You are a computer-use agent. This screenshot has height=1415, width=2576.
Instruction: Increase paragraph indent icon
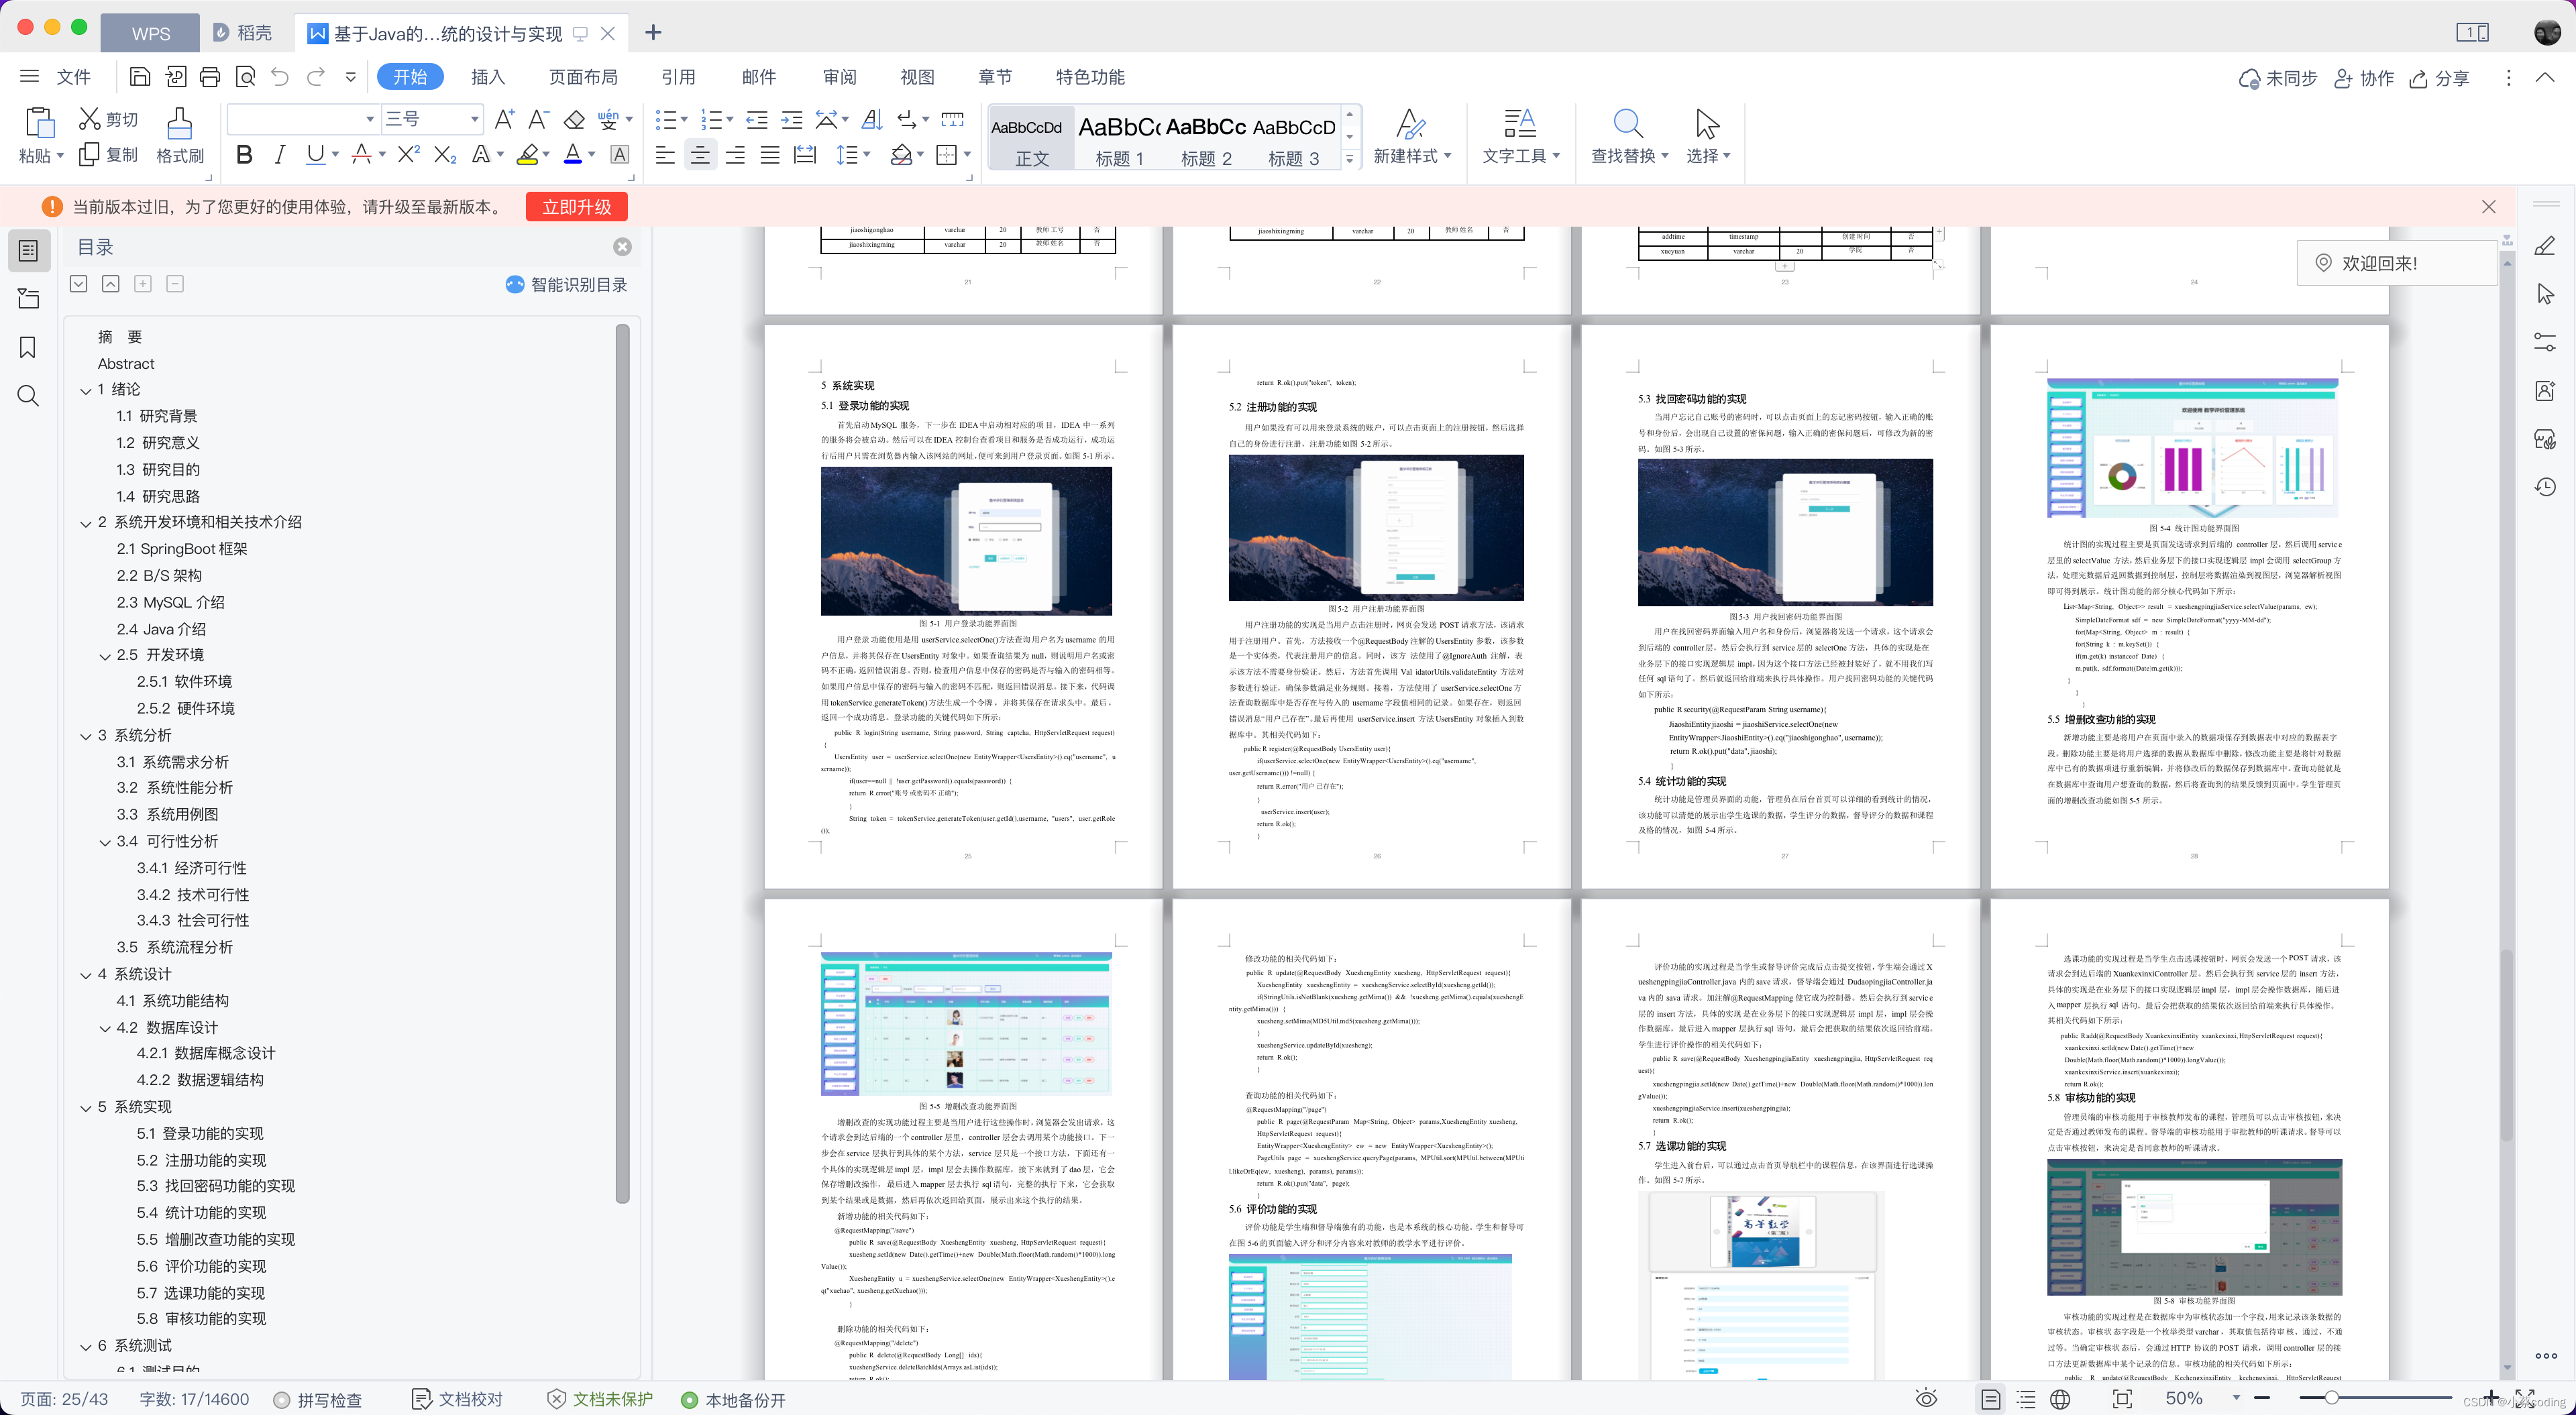click(x=792, y=120)
